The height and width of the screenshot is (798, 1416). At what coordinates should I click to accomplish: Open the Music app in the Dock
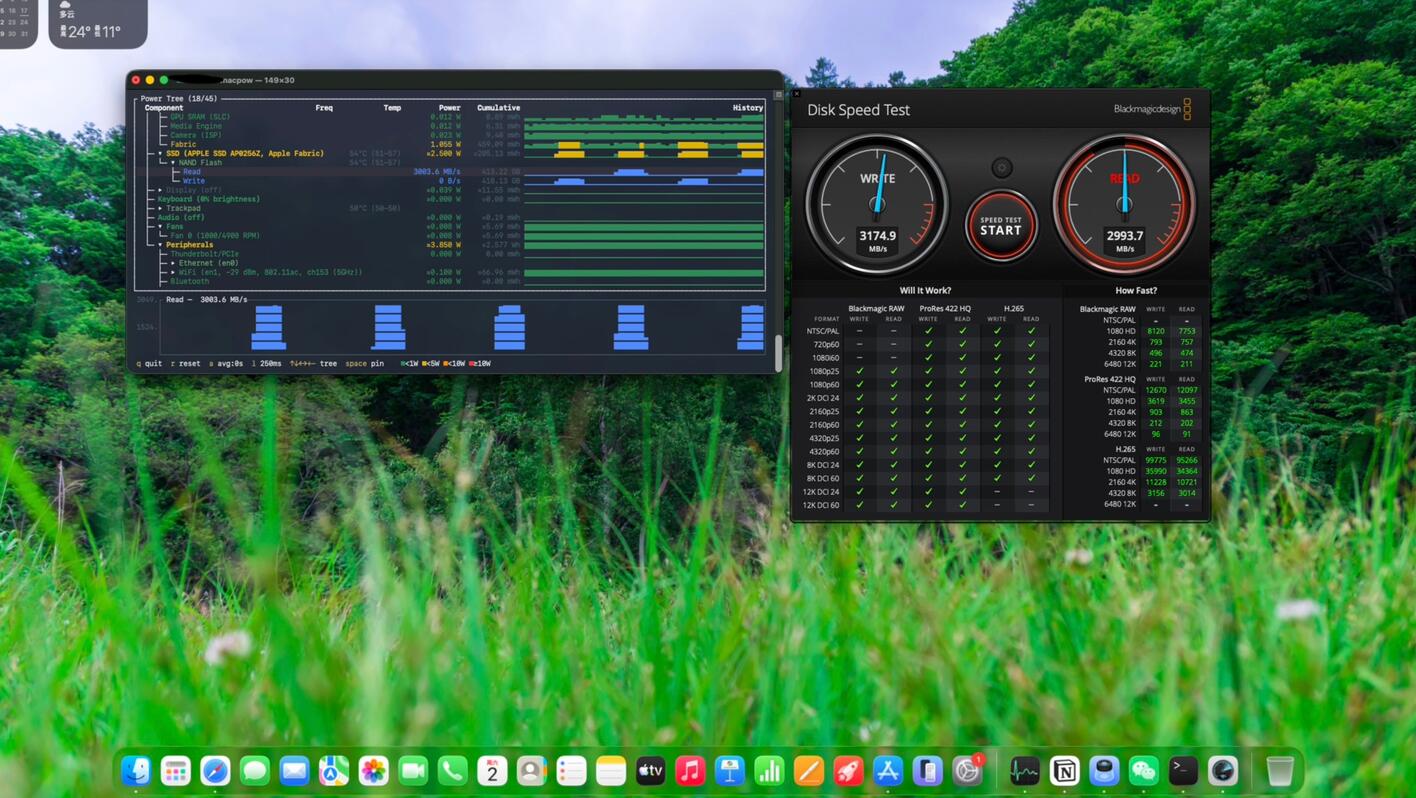[x=690, y=771]
